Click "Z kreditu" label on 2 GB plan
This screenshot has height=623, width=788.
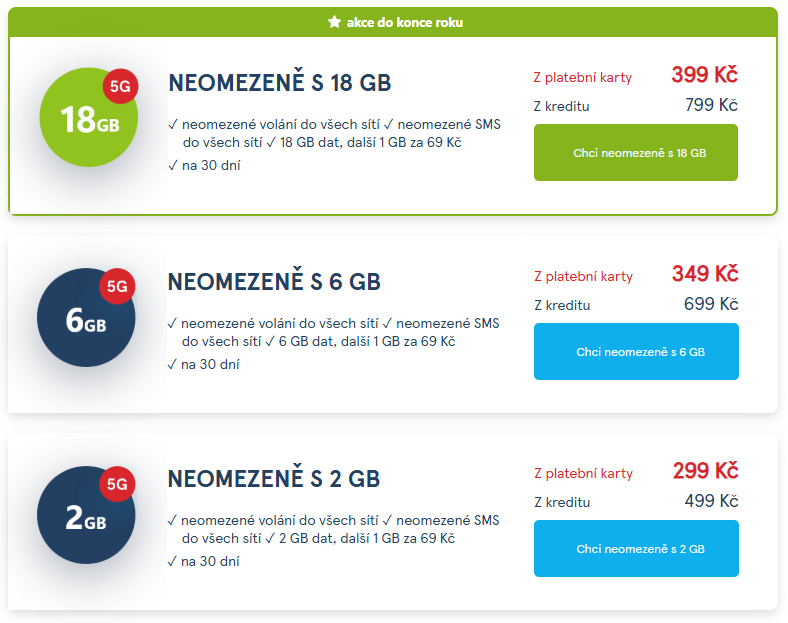pyautogui.click(x=561, y=502)
